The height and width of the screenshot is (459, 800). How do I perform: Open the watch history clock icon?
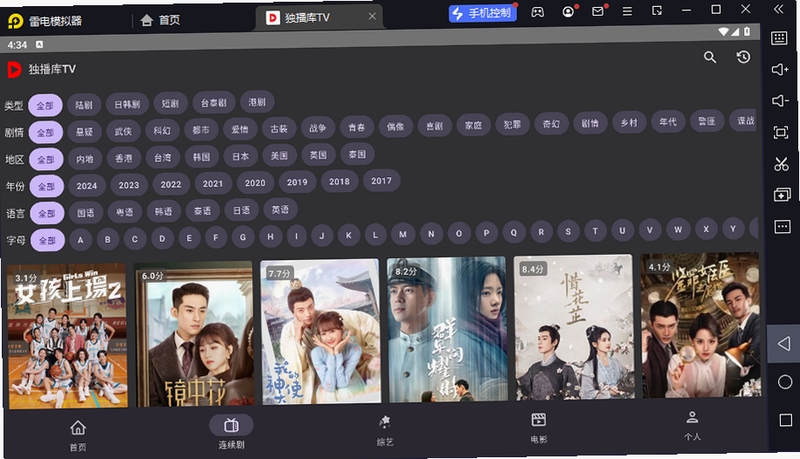pos(743,57)
